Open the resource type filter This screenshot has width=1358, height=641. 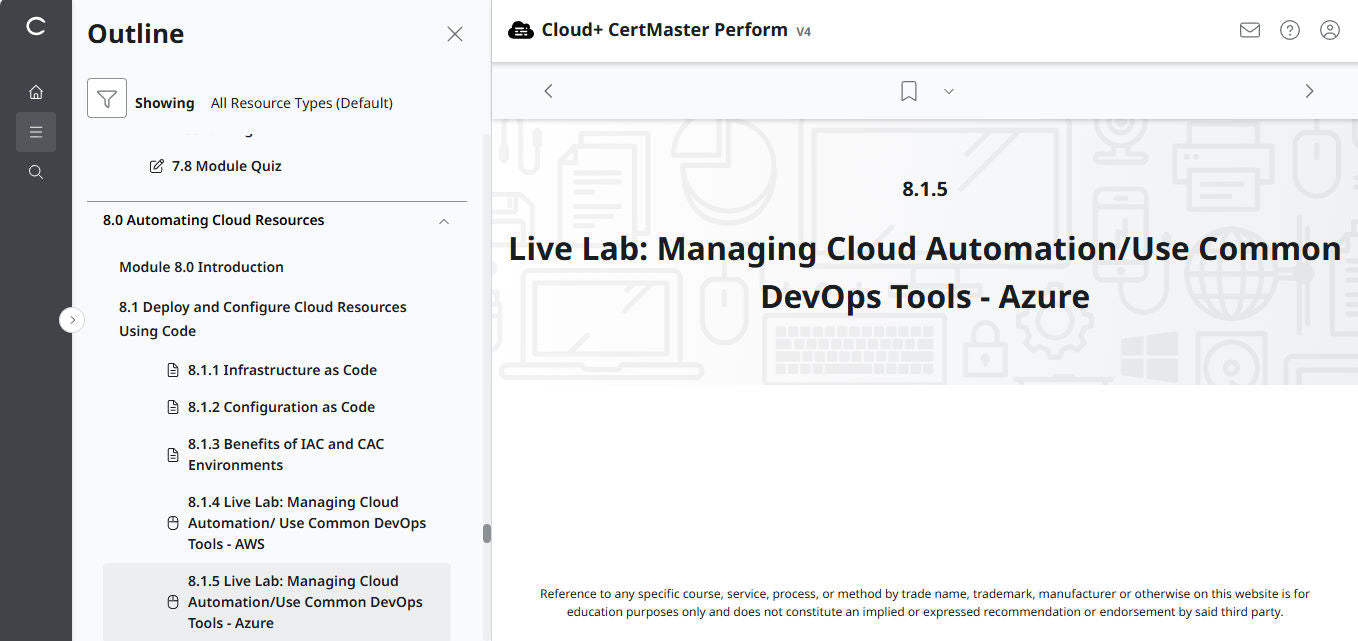tap(107, 97)
